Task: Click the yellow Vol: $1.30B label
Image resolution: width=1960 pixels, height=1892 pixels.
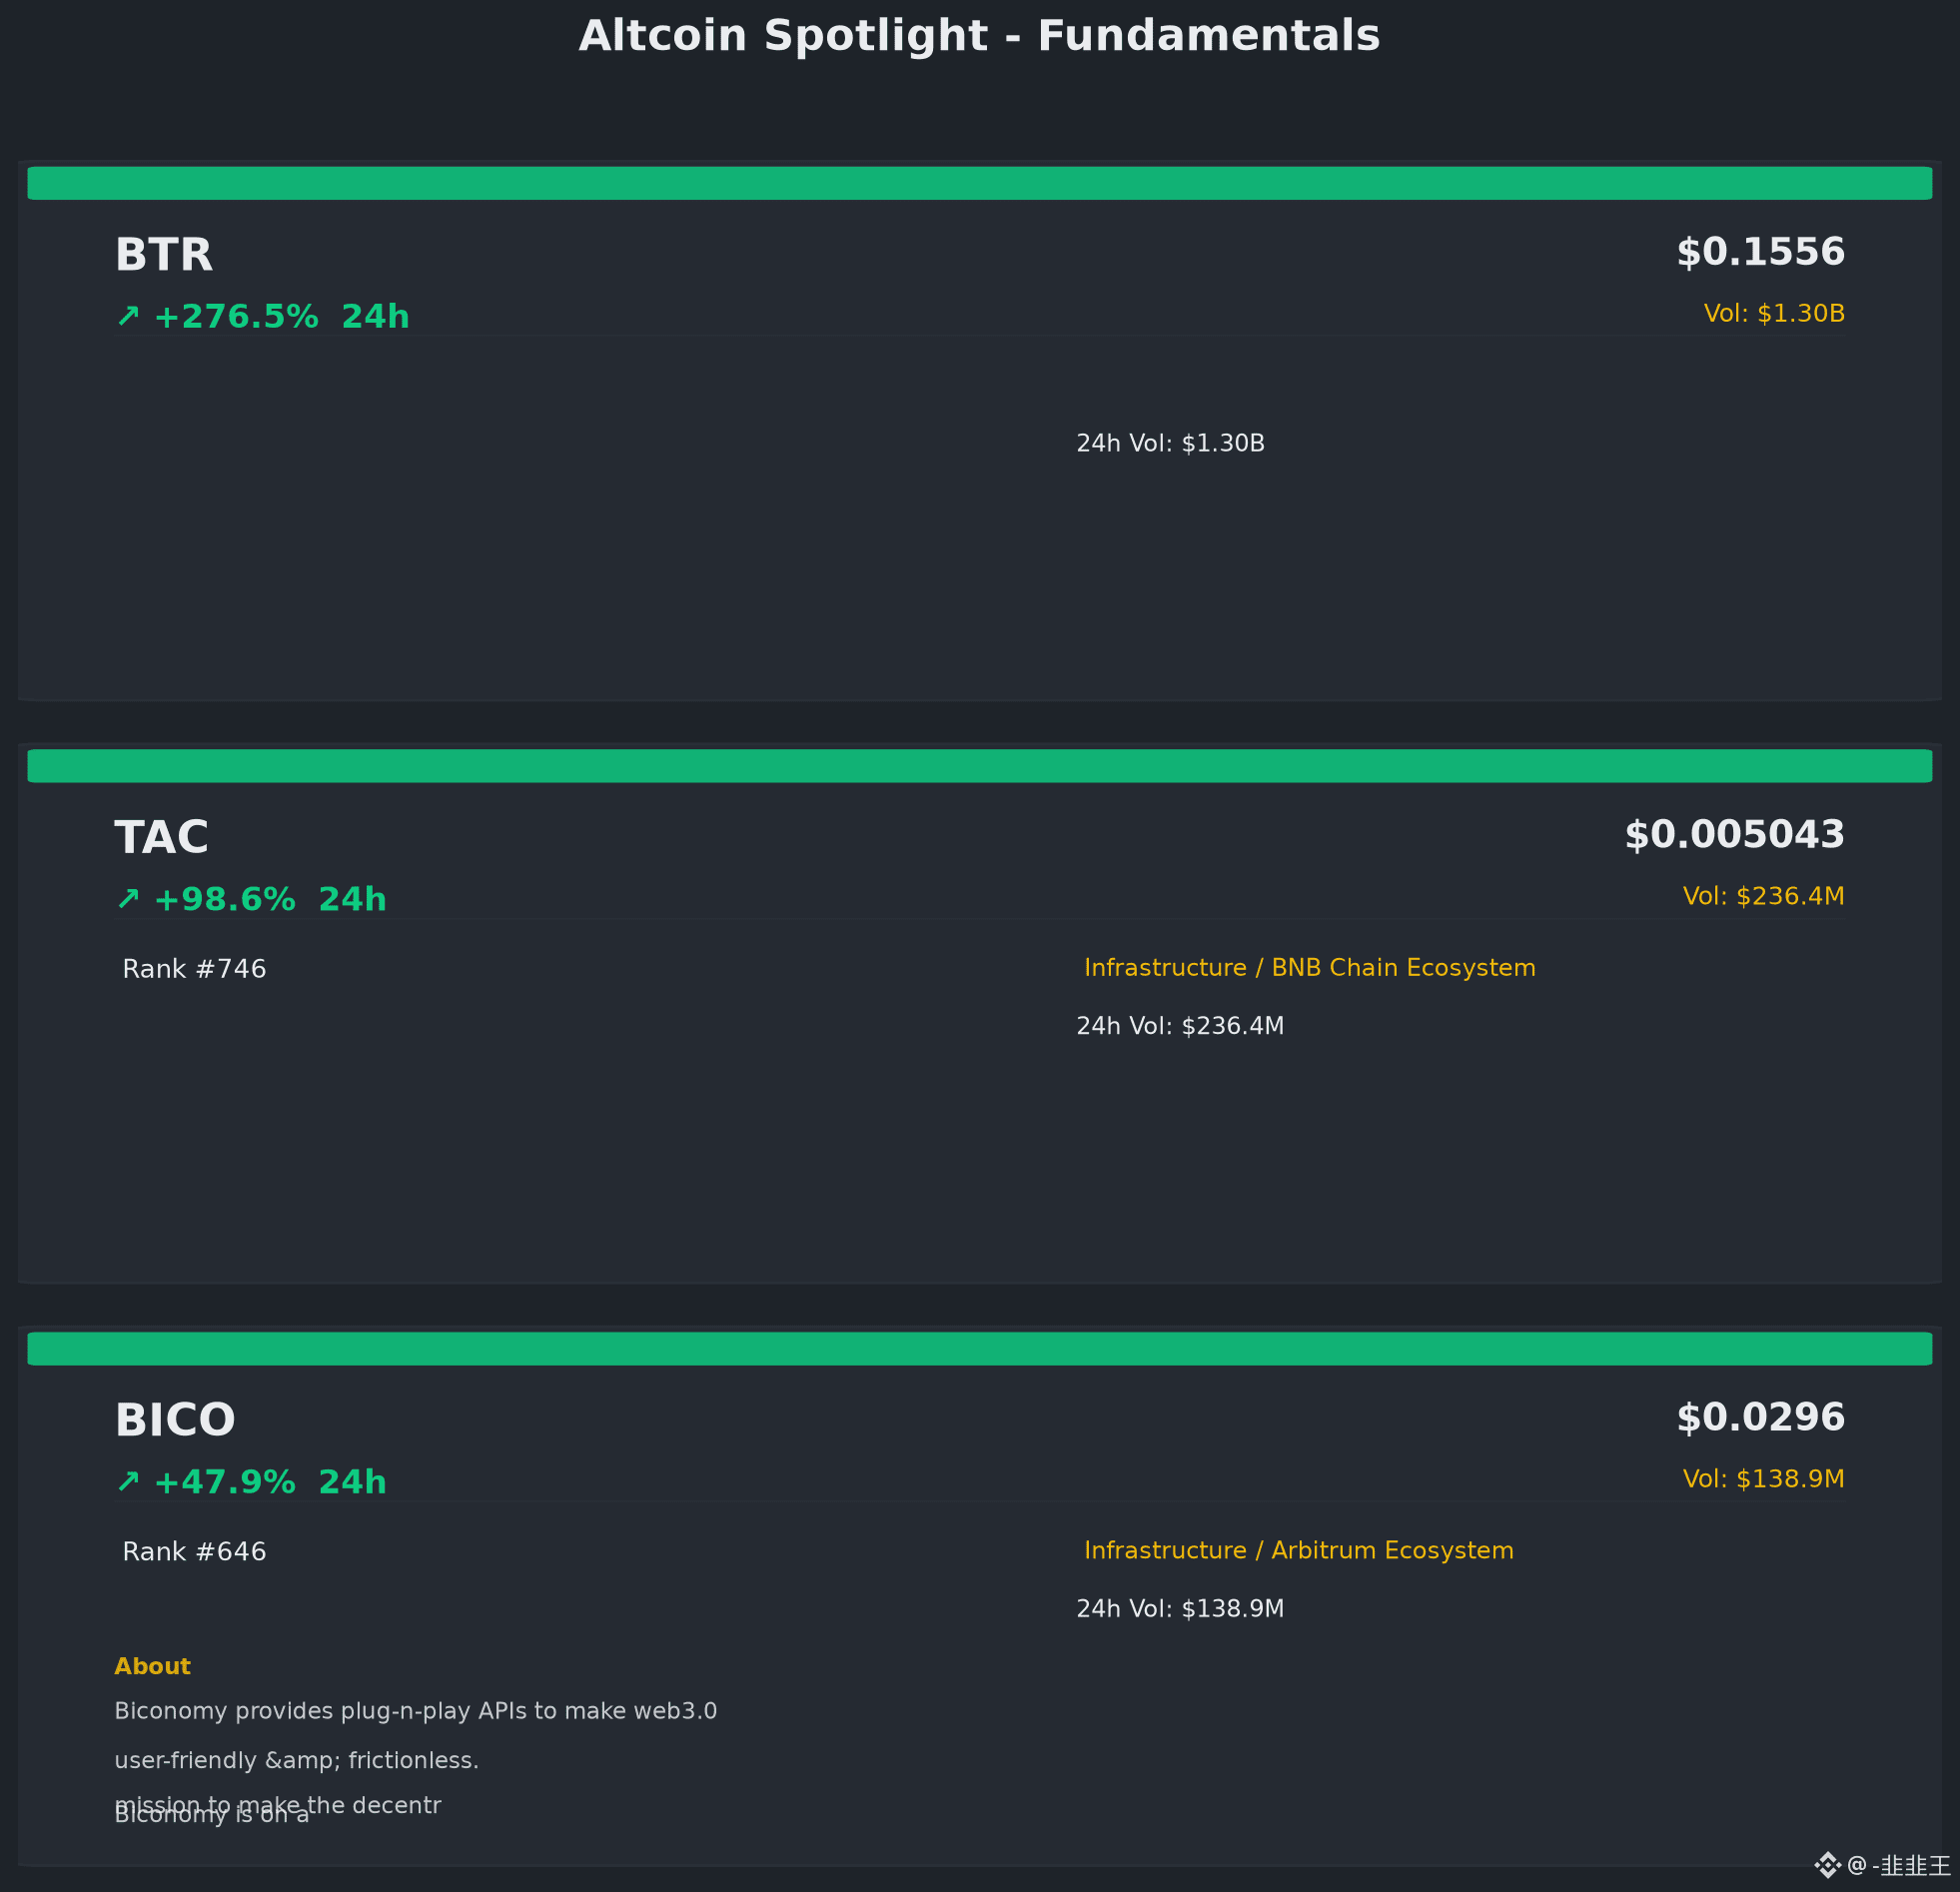Action: tap(1775, 314)
